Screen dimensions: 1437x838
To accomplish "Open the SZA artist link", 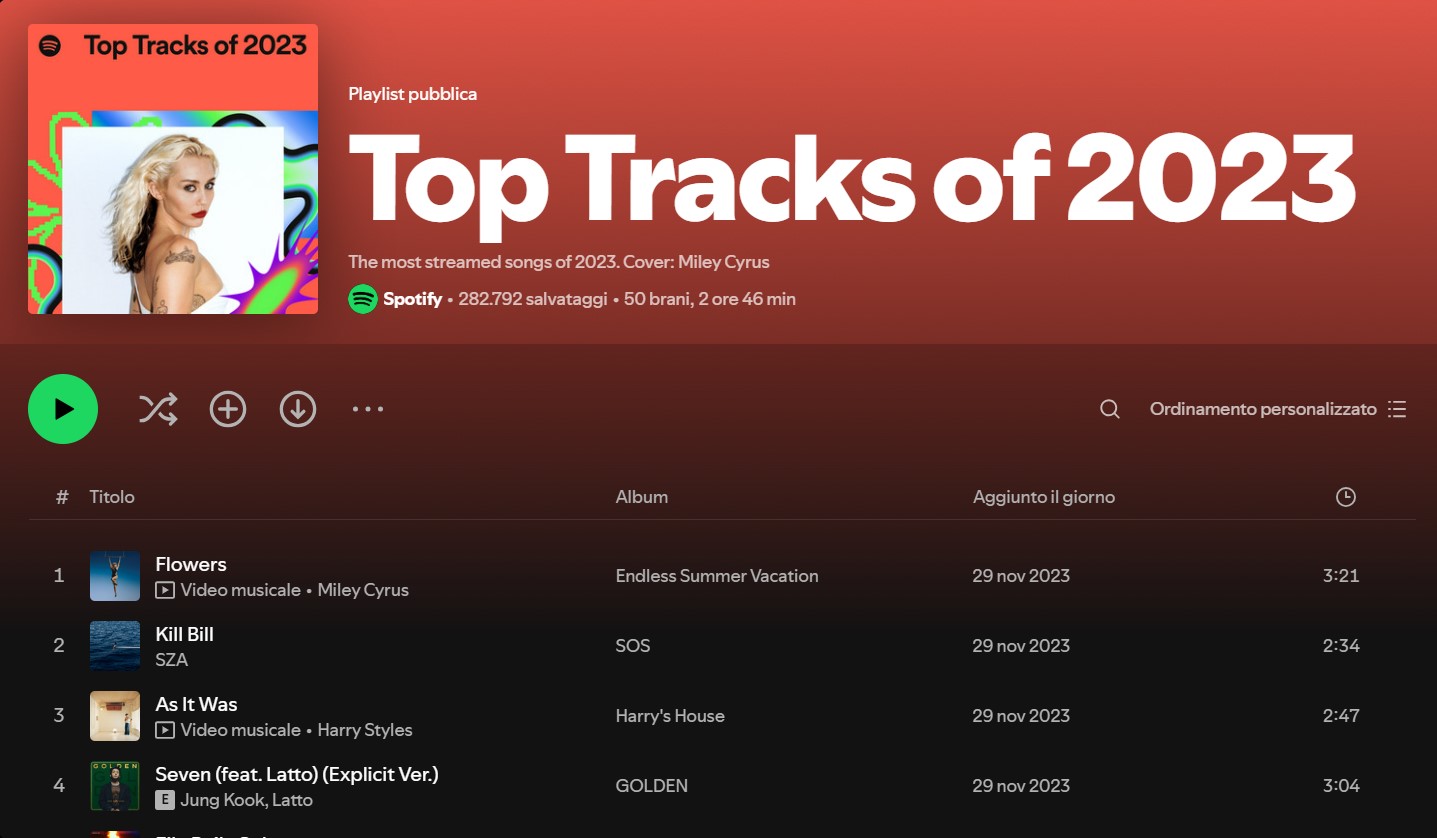I will click(x=172, y=660).
